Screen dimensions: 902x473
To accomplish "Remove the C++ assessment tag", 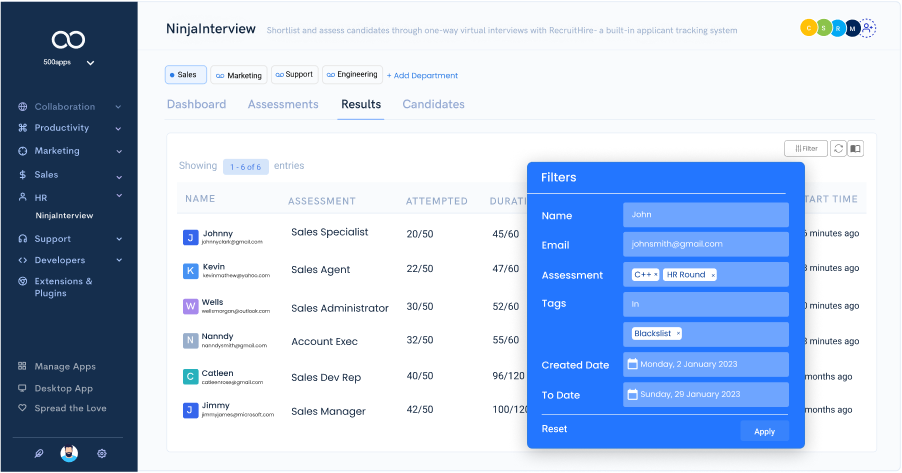I will pyautogui.click(x=655, y=275).
